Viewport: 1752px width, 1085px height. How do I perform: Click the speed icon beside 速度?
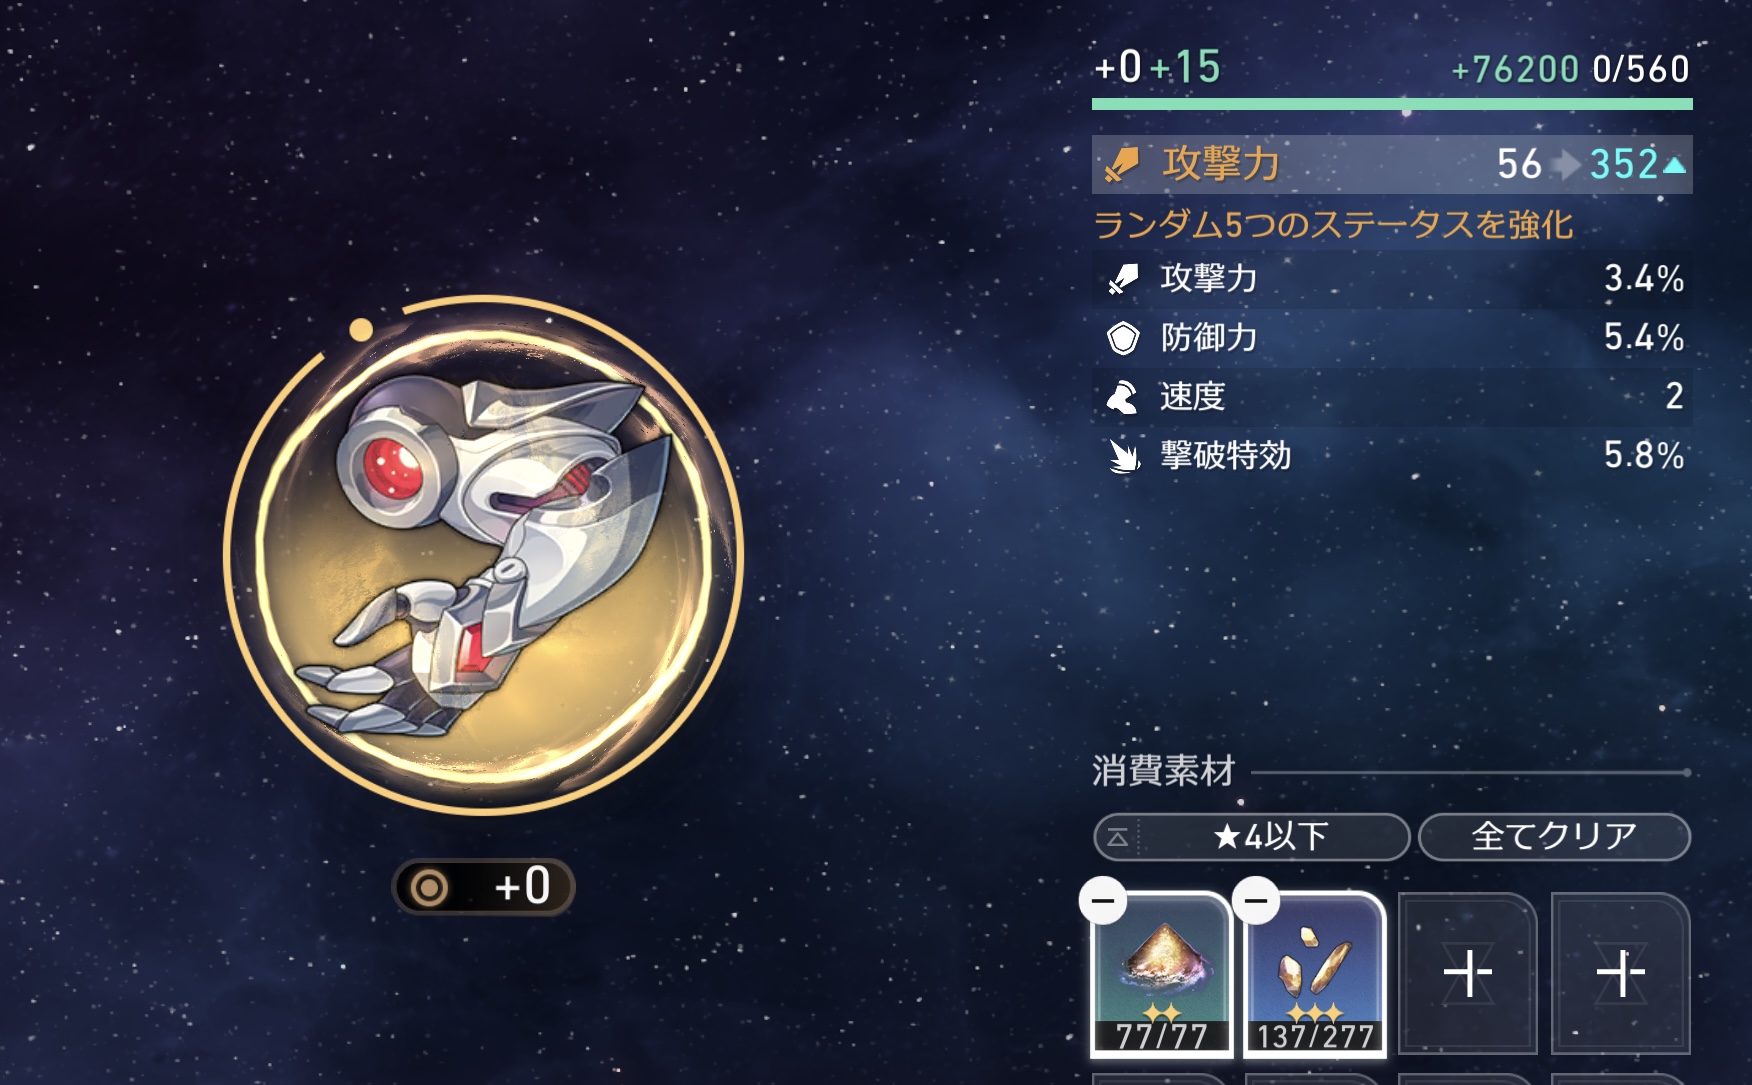[x=1122, y=397]
